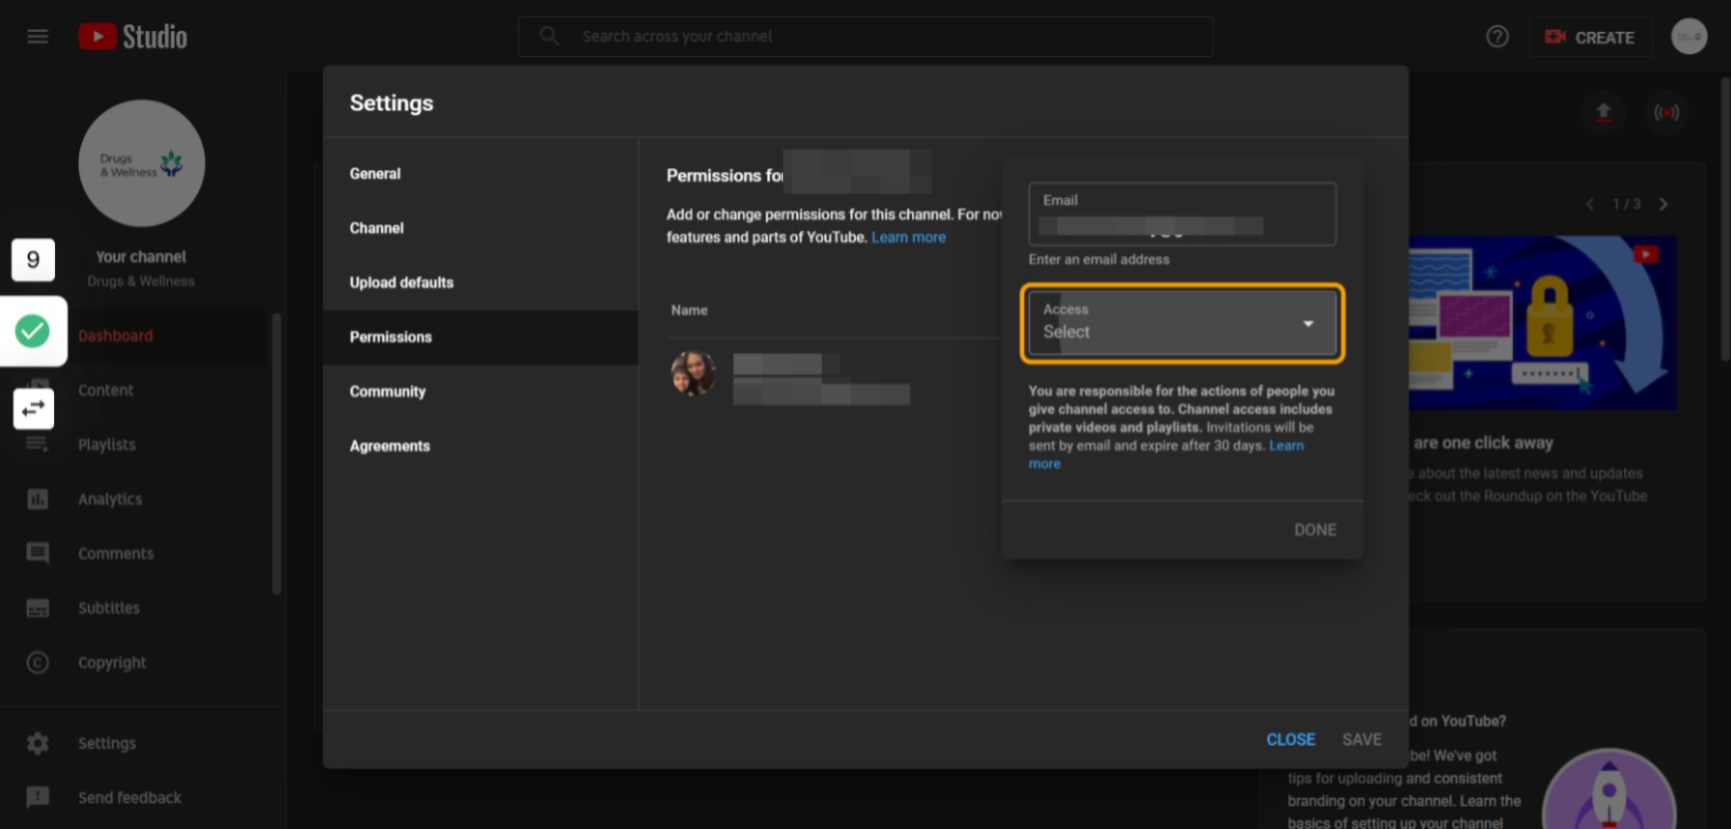Click the DONE button
The height and width of the screenshot is (829, 1731).
(x=1315, y=530)
